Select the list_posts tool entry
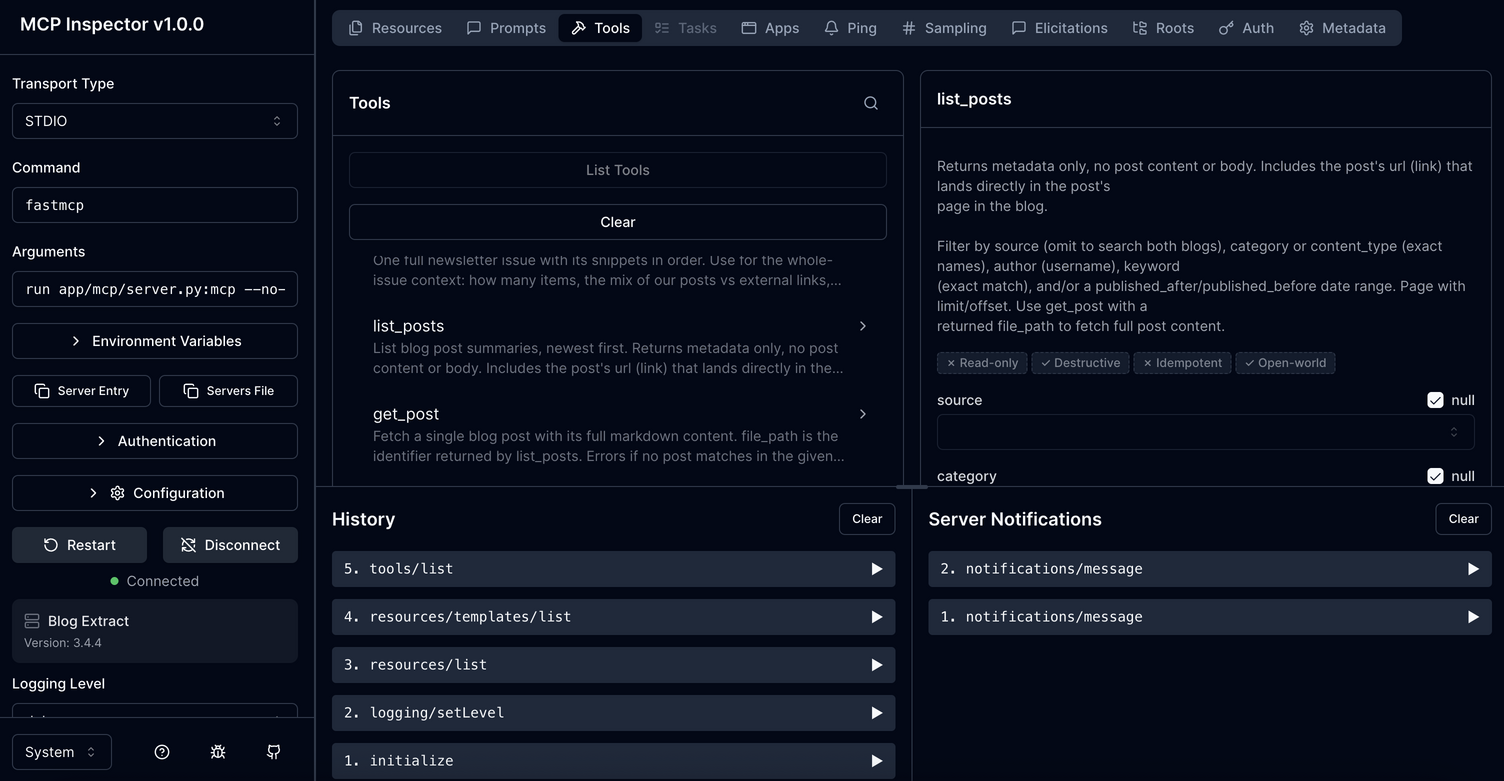This screenshot has height=781, width=1504. [618, 346]
